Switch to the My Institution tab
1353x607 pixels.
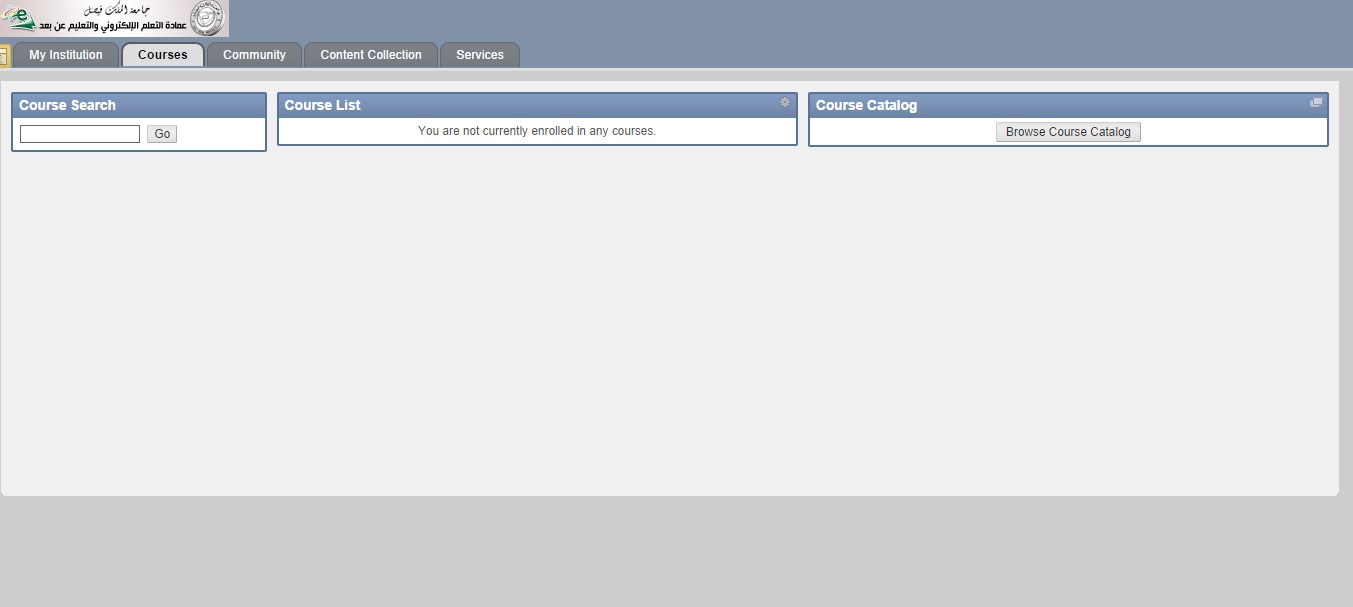66,55
